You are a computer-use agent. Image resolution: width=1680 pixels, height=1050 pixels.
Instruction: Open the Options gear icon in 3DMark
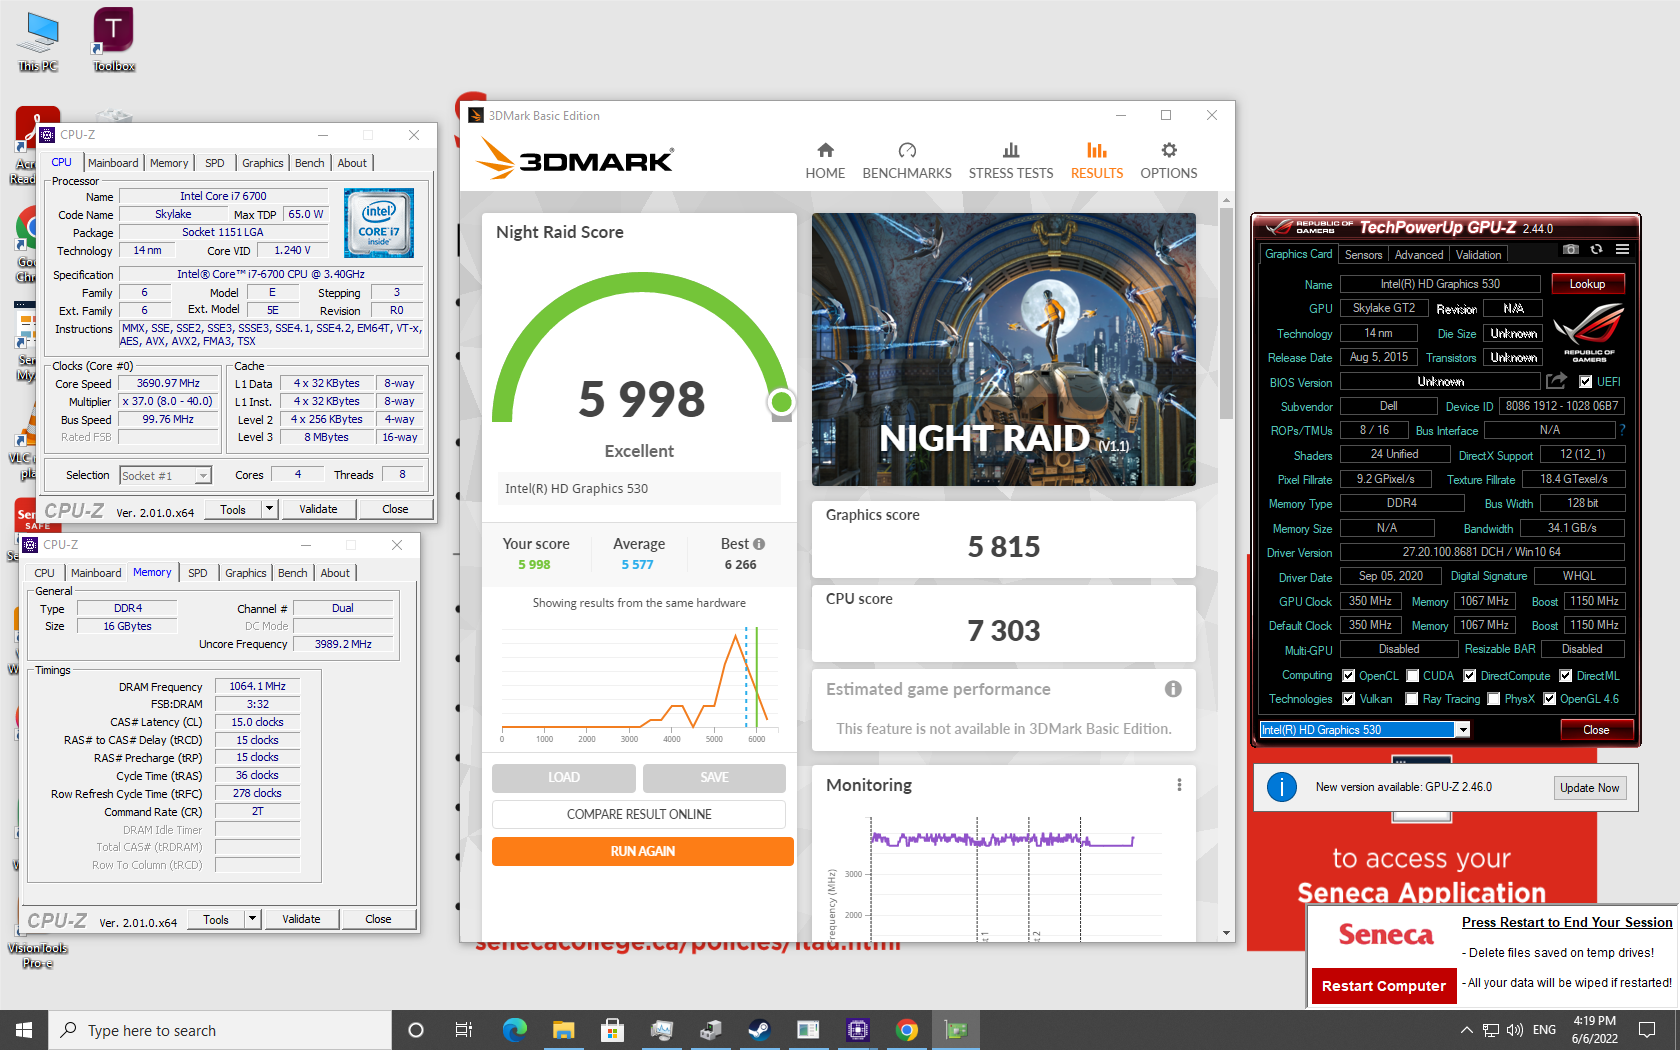pos(1169,150)
